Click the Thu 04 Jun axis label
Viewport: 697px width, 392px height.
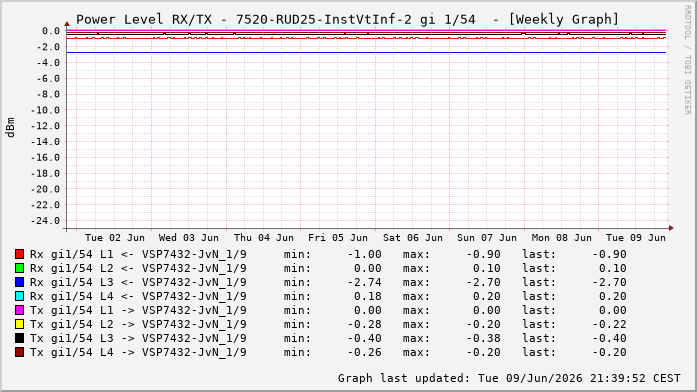[264, 238]
